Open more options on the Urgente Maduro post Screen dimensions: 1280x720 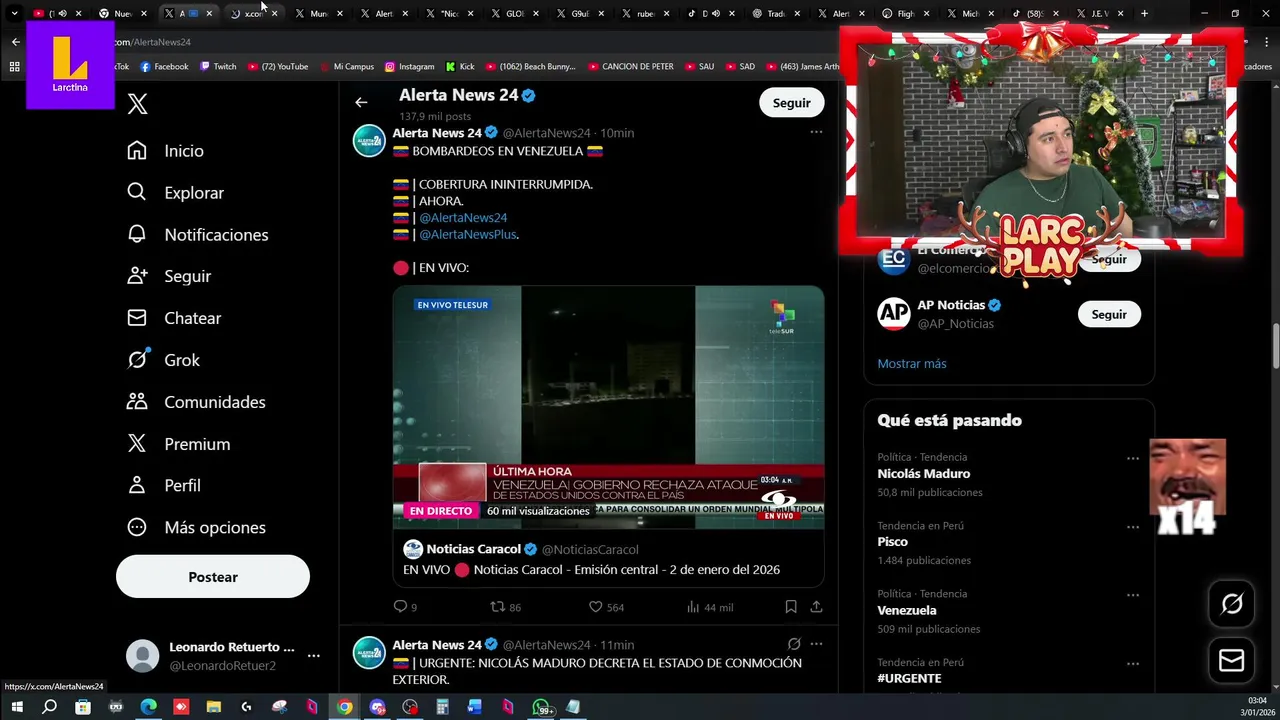[816, 644]
